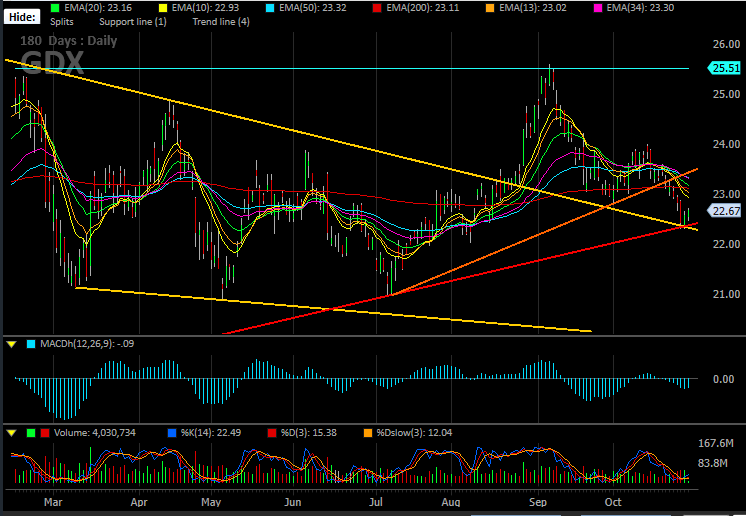The height and width of the screenshot is (516, 746).
Task: Click the 25.00 price axis label
Action: point(726,94)
